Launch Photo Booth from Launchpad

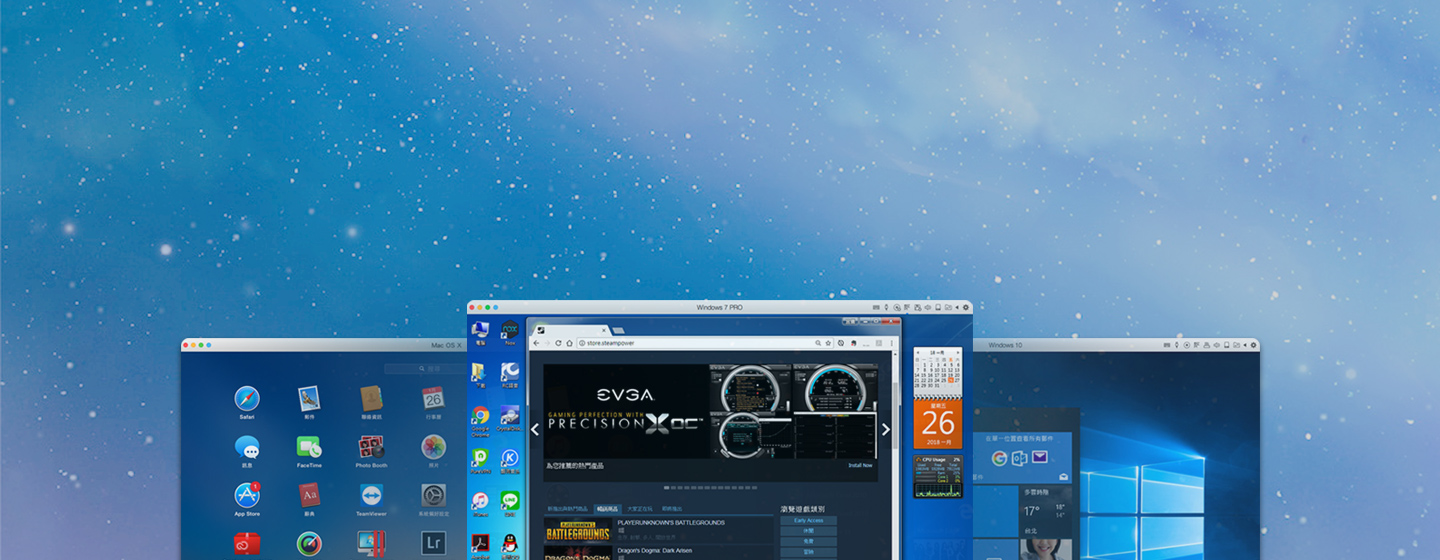(x=371, y=447)
